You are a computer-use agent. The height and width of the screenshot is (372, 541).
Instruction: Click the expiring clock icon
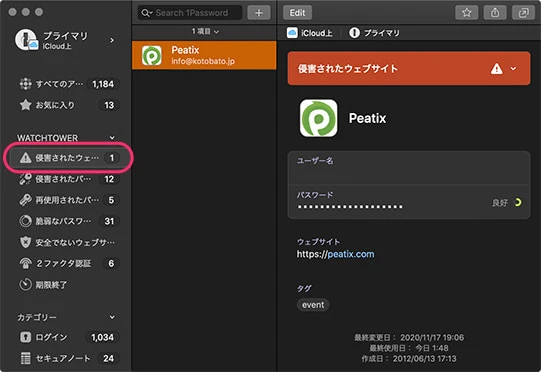tap(26, 285)
